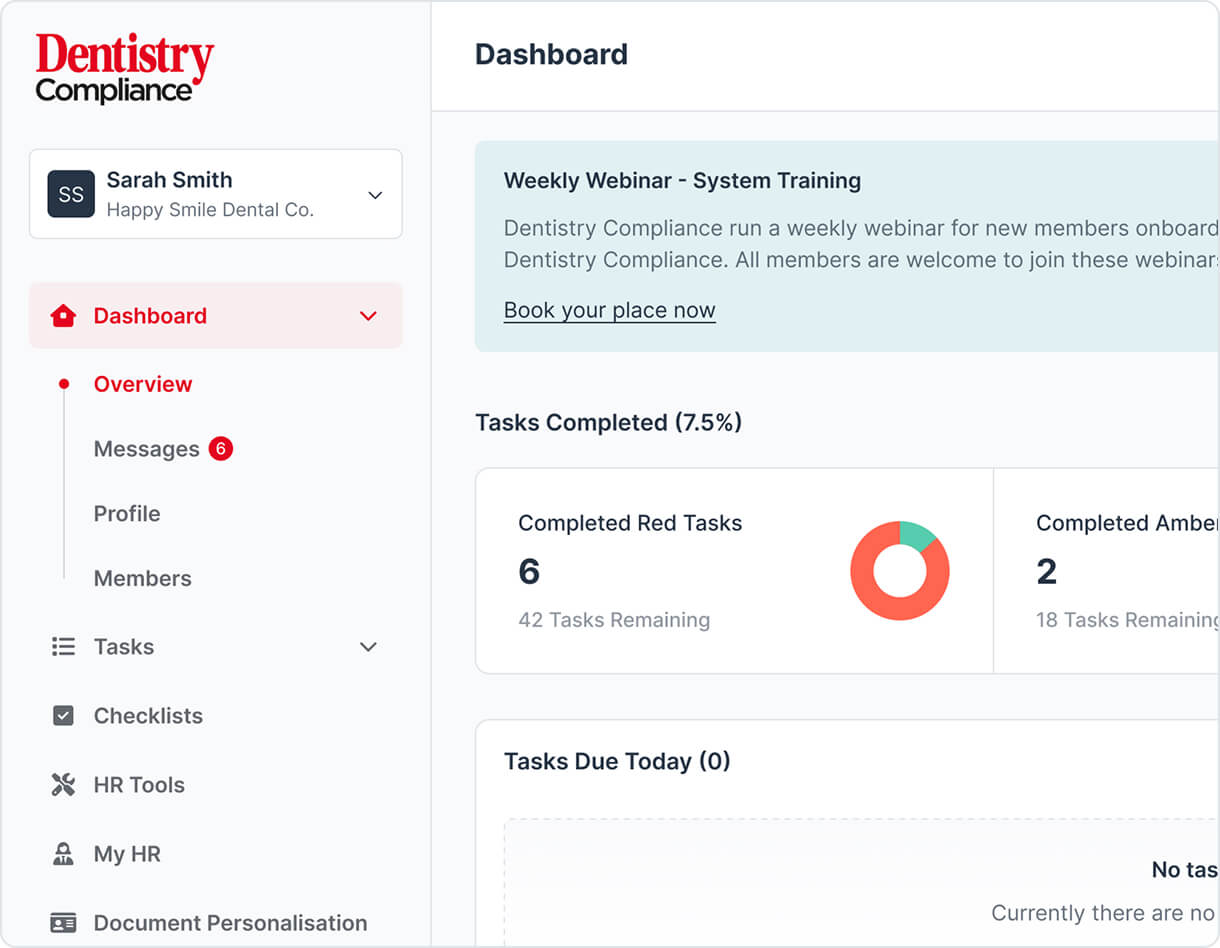
Task: Open the Members section
Action: tap(143, 578)
